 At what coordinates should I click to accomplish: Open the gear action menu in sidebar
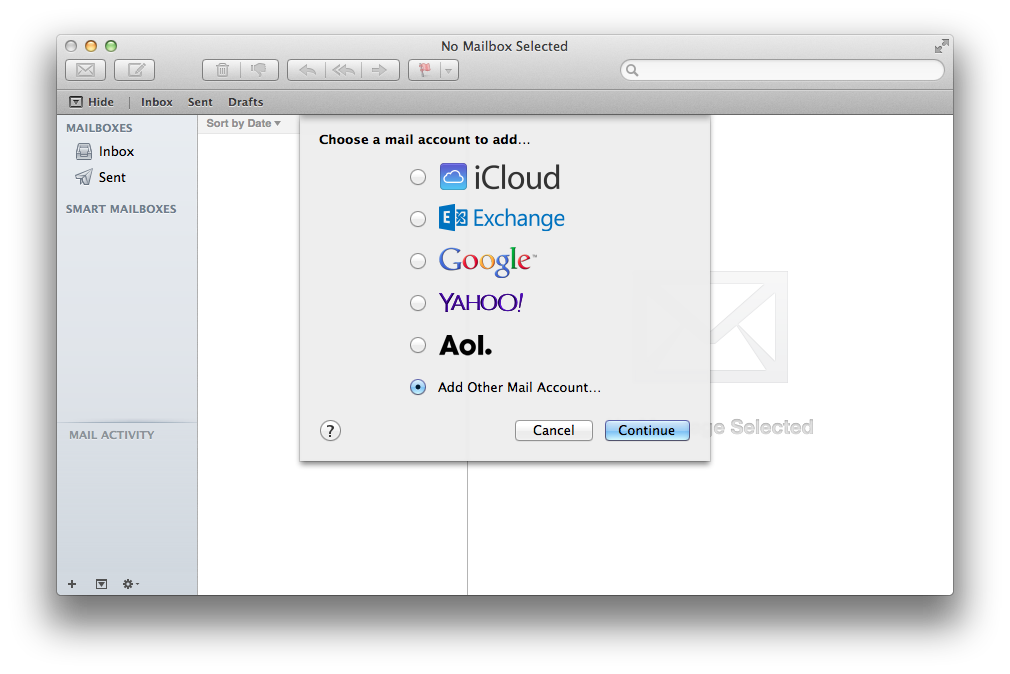[130, 584]
